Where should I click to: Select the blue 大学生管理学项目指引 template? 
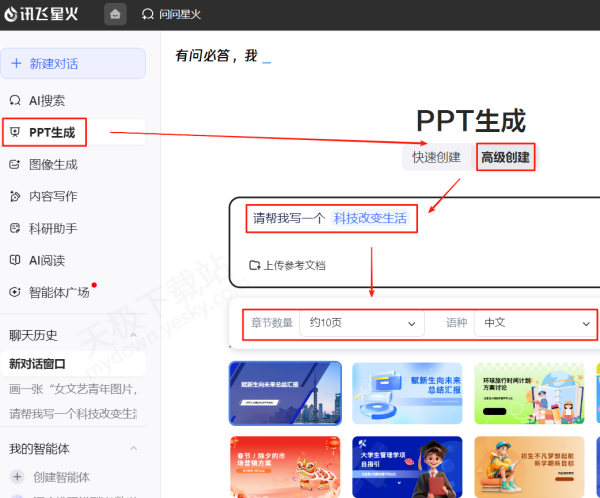[407, 467]
